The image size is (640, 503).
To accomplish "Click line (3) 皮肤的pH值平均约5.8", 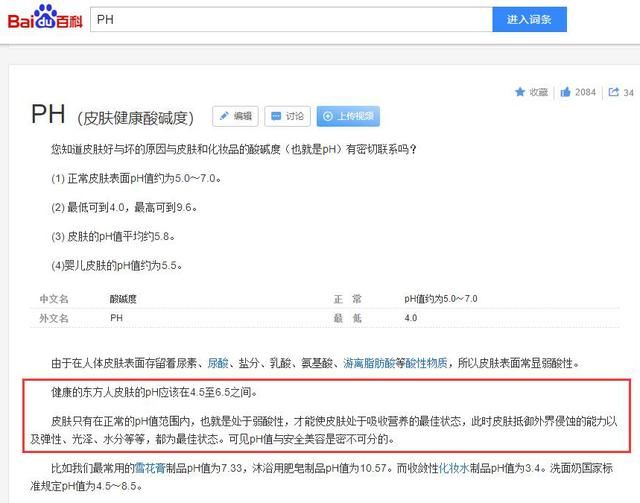I will tap(113, 236).
